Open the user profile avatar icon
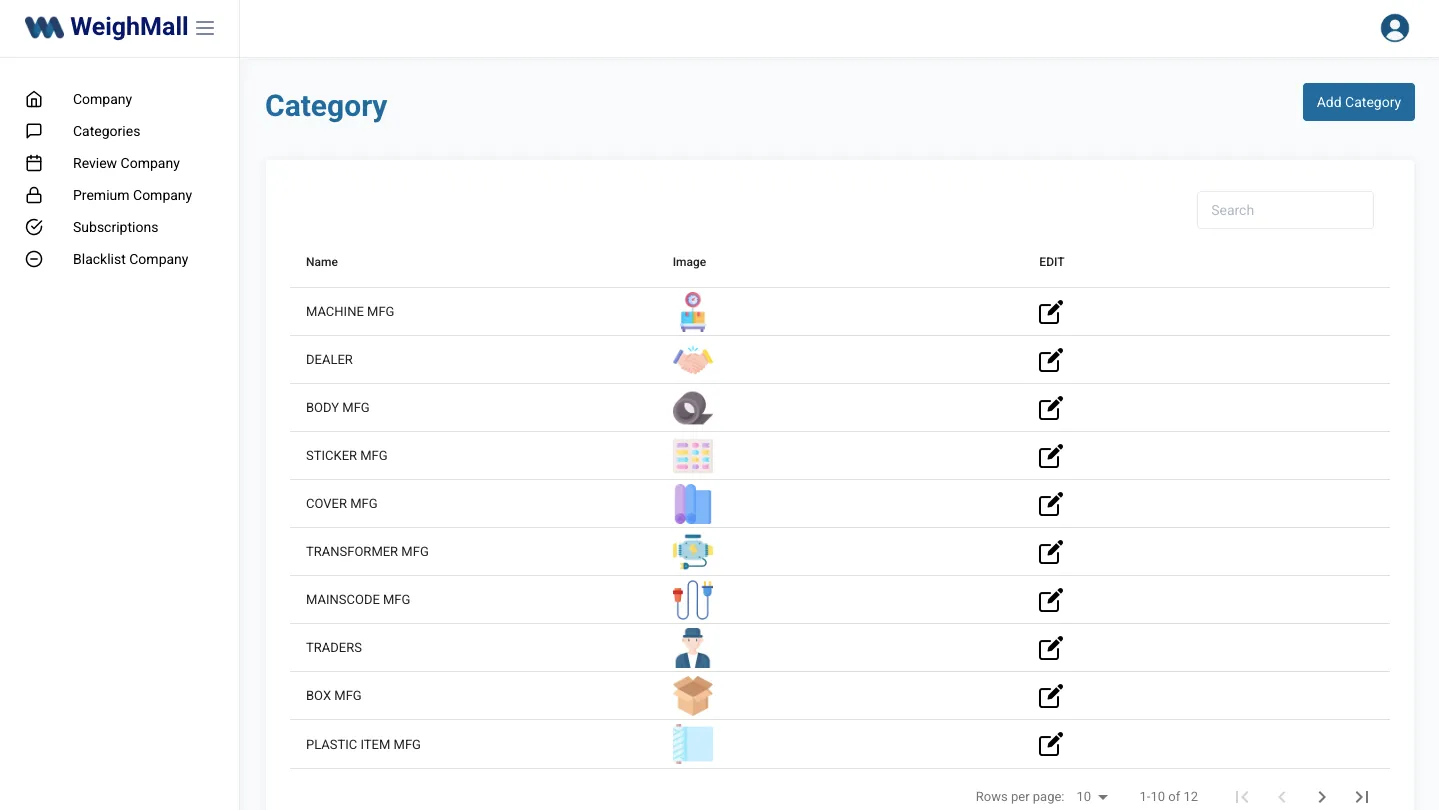This screenshot has height=810, width=1439. [1394, 28]
